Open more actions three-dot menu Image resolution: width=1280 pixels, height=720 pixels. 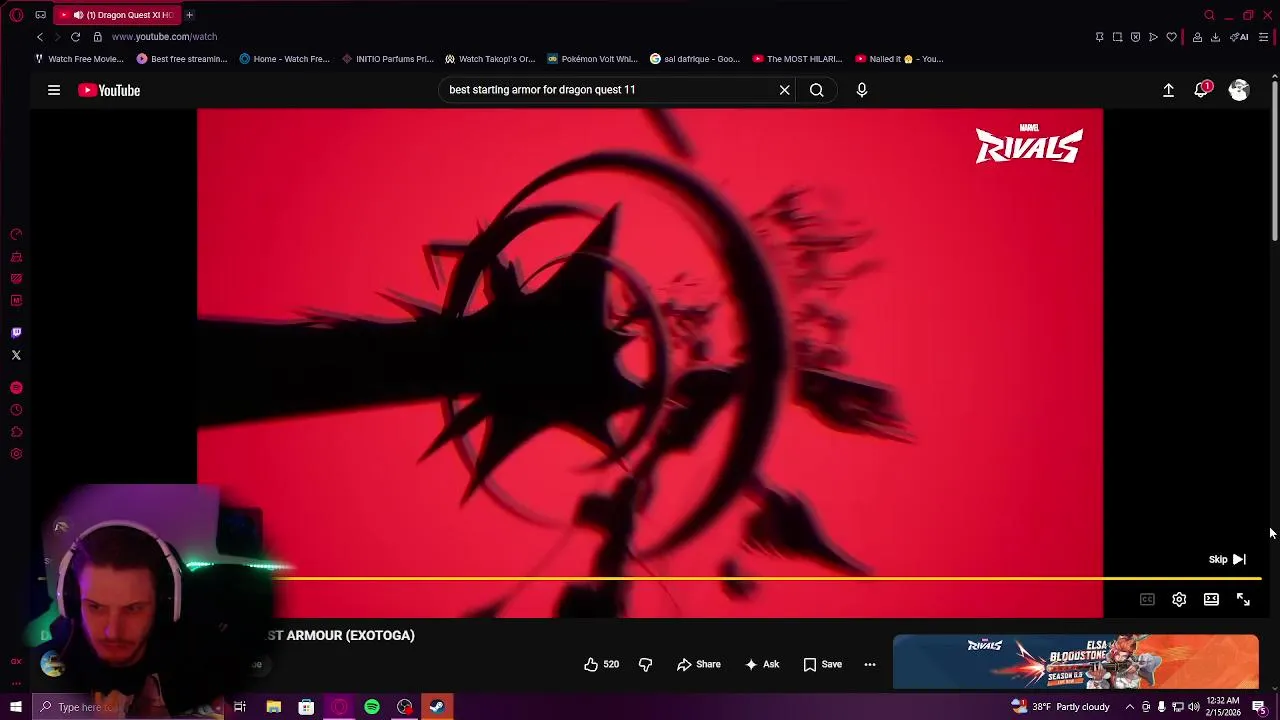click(870, 664)
